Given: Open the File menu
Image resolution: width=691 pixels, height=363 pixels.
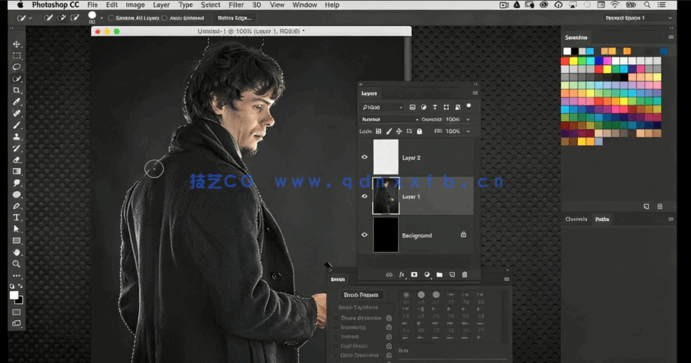Looking at the screenshot, I should [93, 5].
